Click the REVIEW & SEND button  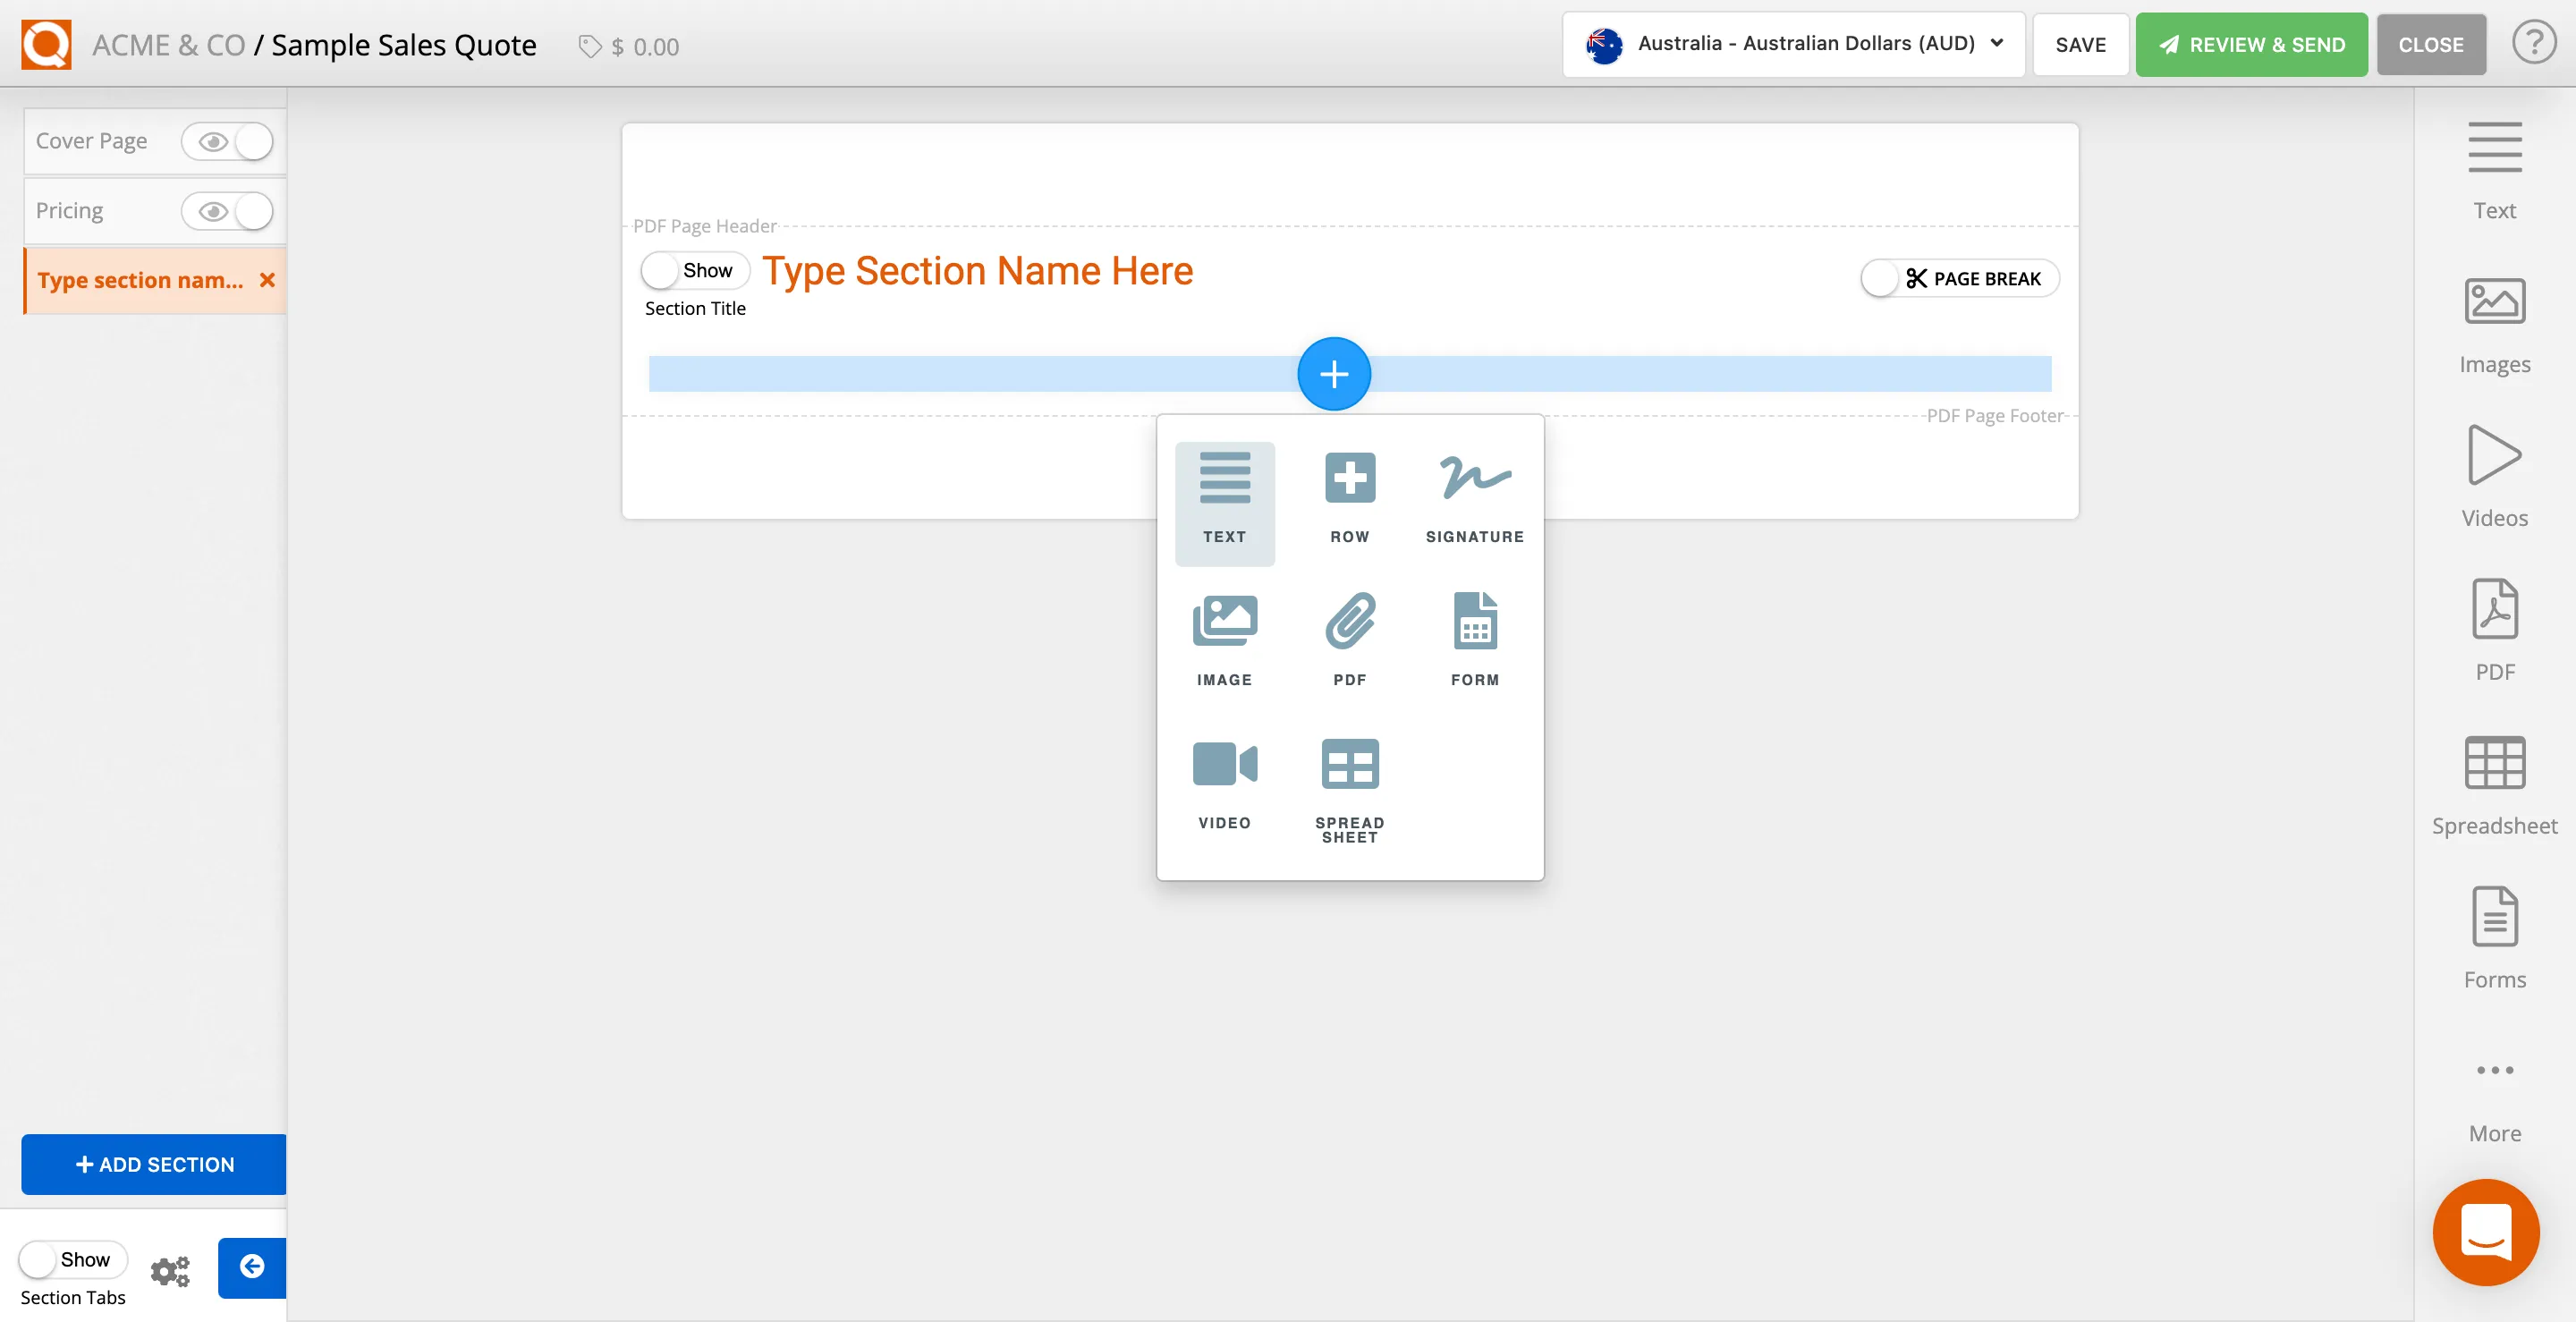(2250, 44)
